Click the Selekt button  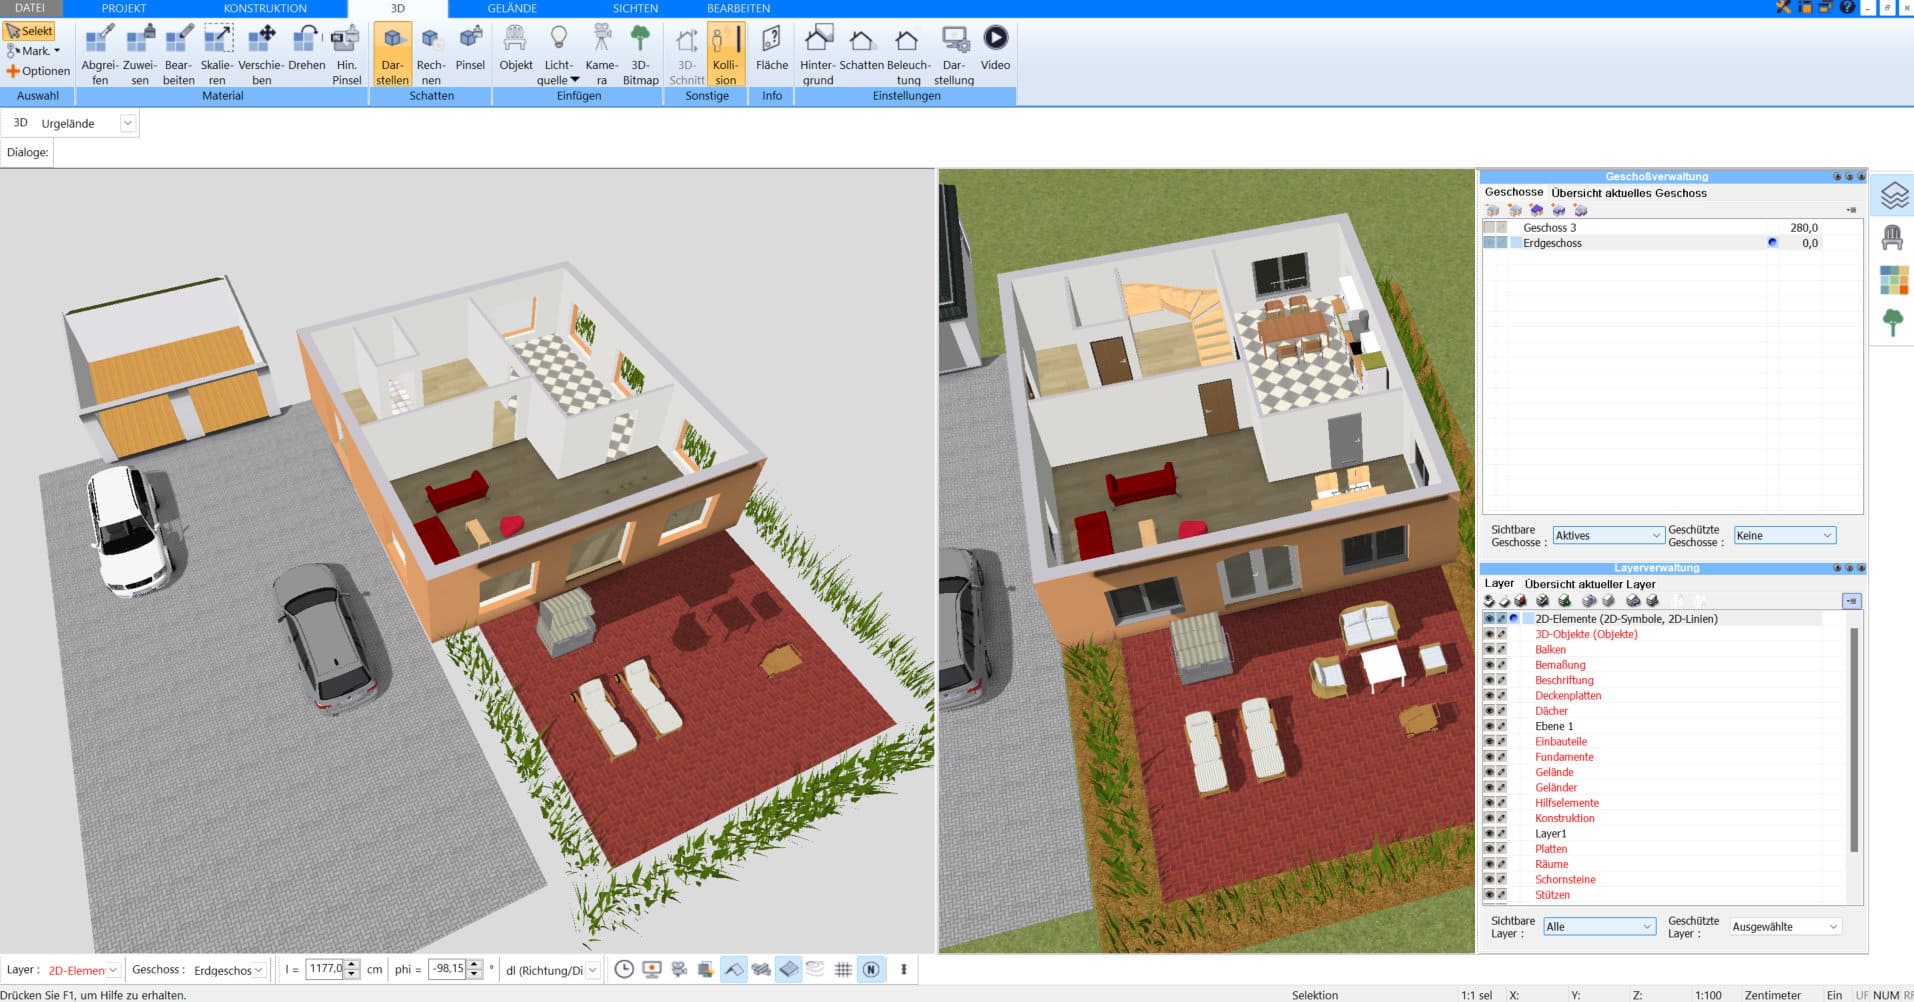30,31
